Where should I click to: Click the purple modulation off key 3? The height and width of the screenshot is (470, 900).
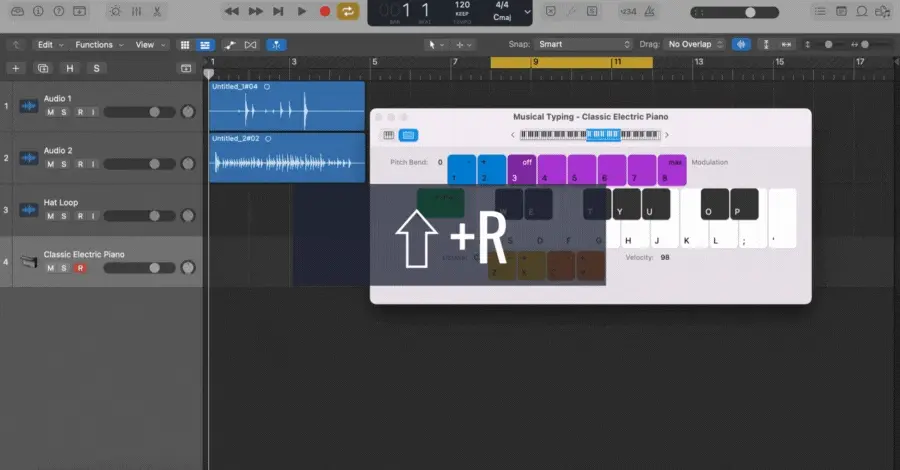point(522,170)
